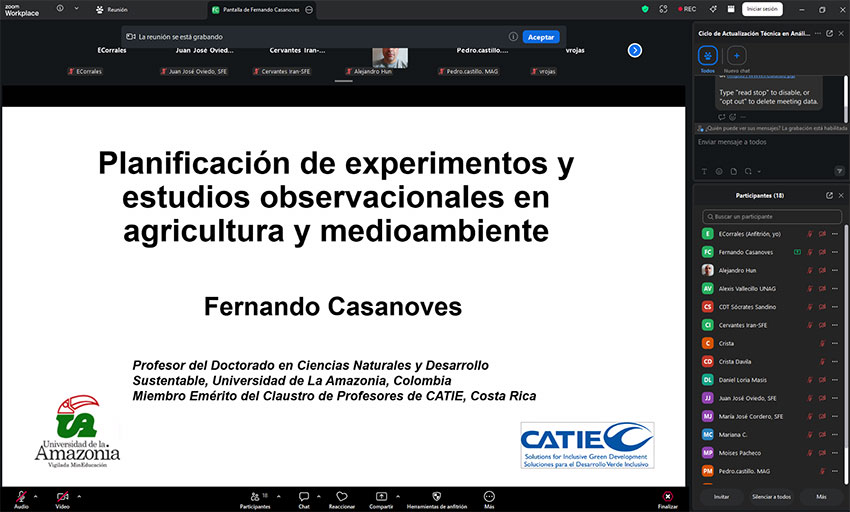Start a Nuevo chat with plus icon
The height and width of the screenshot is (512, 850).
(735, 57)
